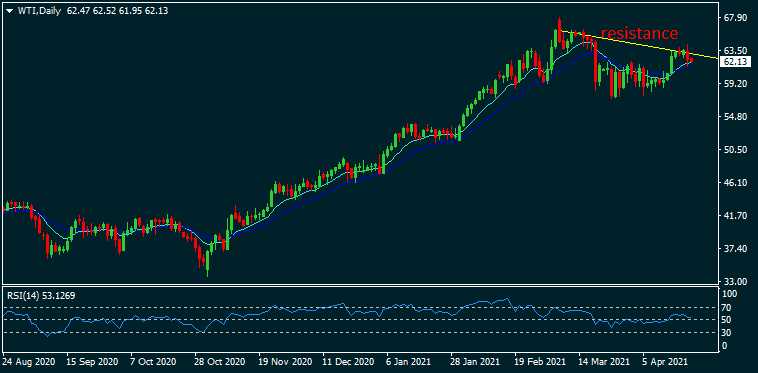Select the WTI,Daily symbol label
This screenshot has width=758, height=373.
(x=38, y=11)
